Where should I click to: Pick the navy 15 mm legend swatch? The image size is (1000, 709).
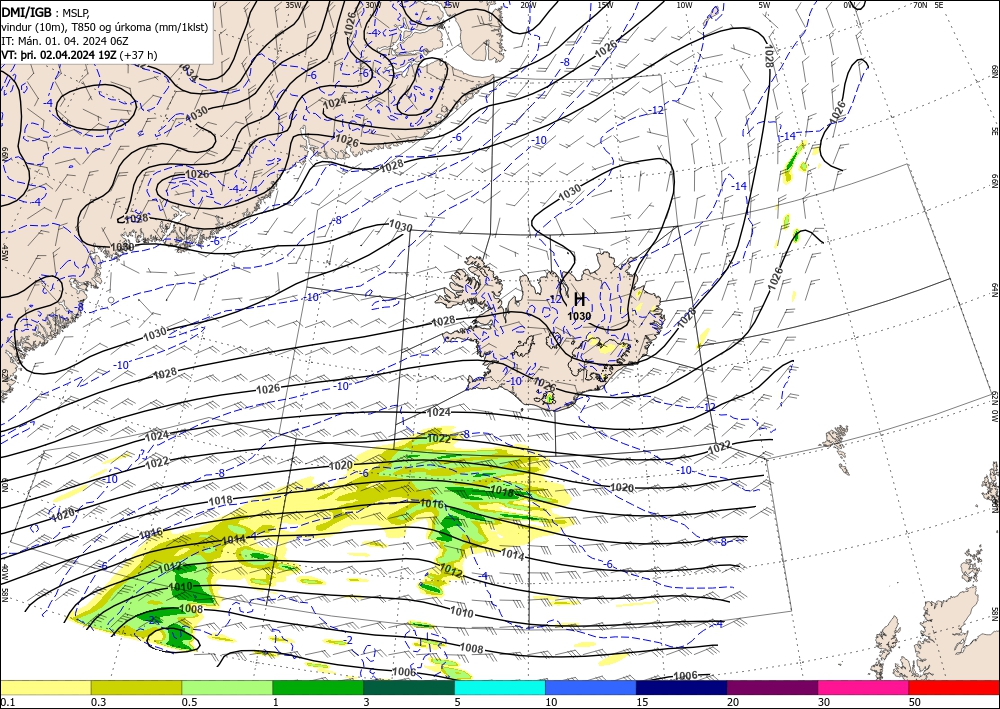[x=682, y=688]
